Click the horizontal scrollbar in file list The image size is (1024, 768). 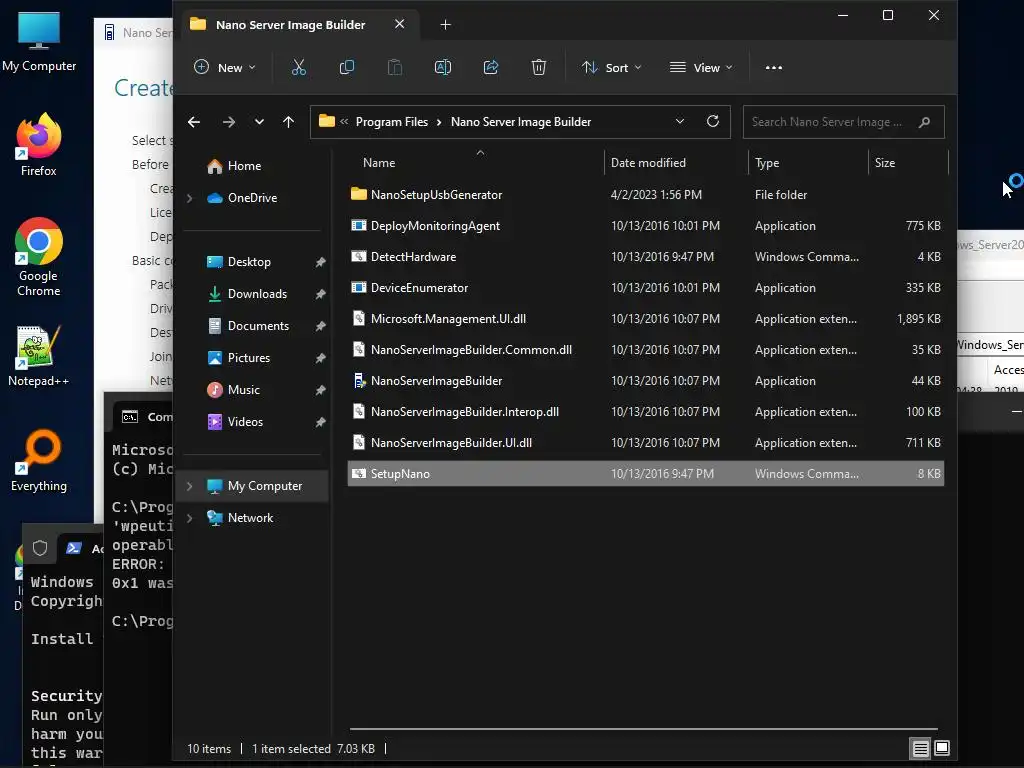(x=643, y=728)
